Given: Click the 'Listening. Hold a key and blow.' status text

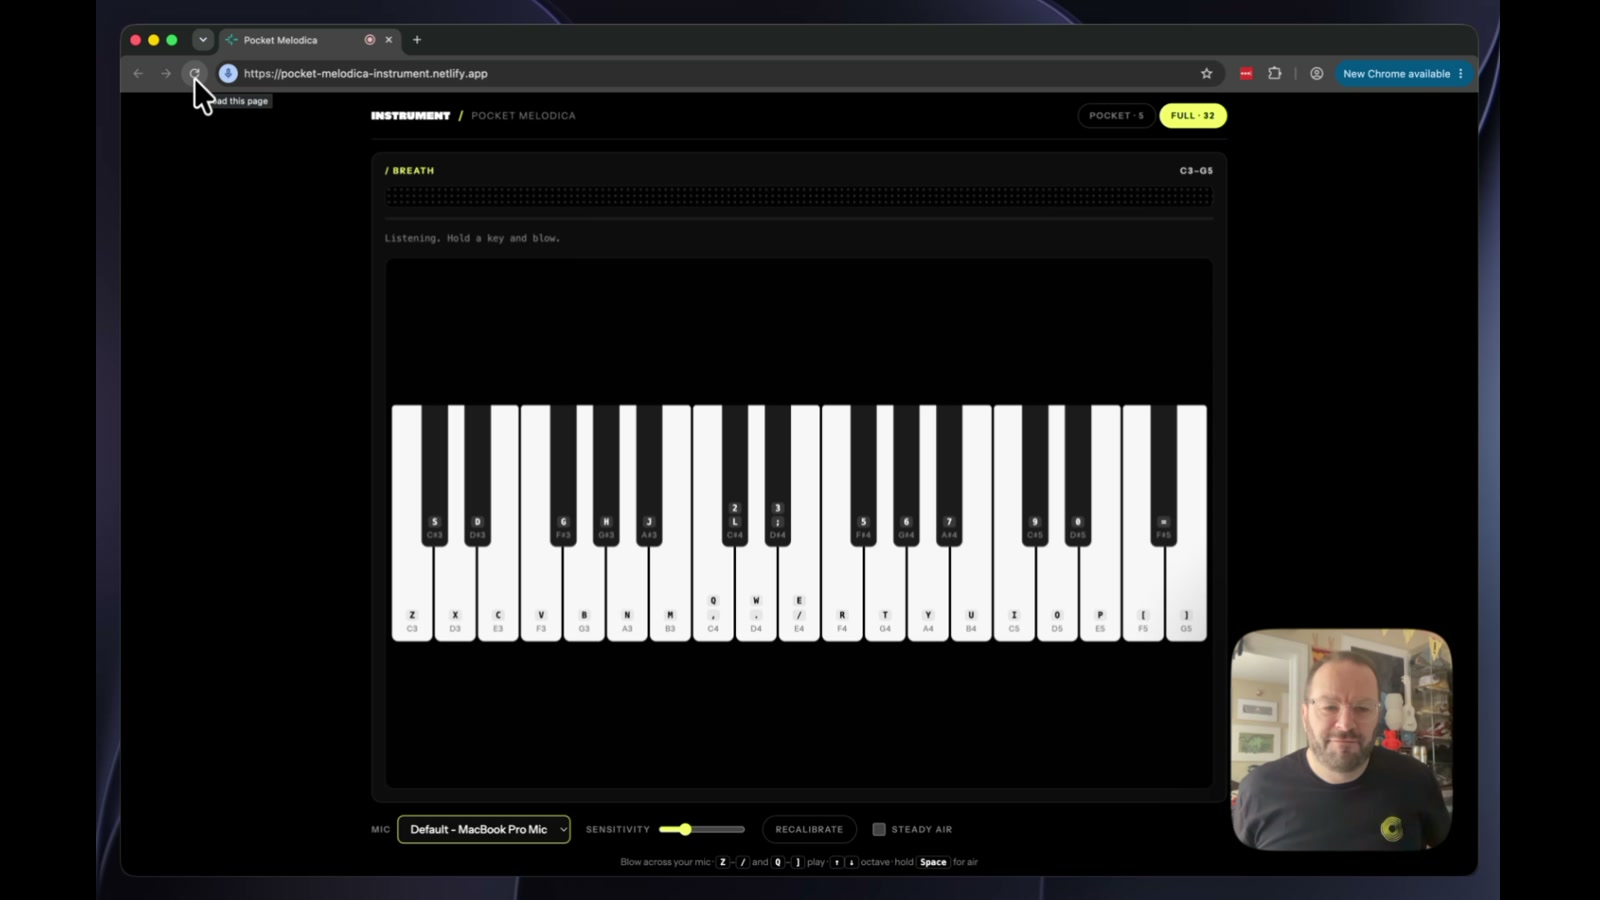Looking at the screenshot, I should pos(472,238).
